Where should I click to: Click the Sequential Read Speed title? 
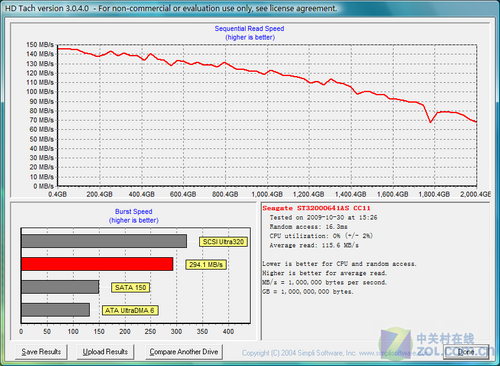[x=249, y=29]
